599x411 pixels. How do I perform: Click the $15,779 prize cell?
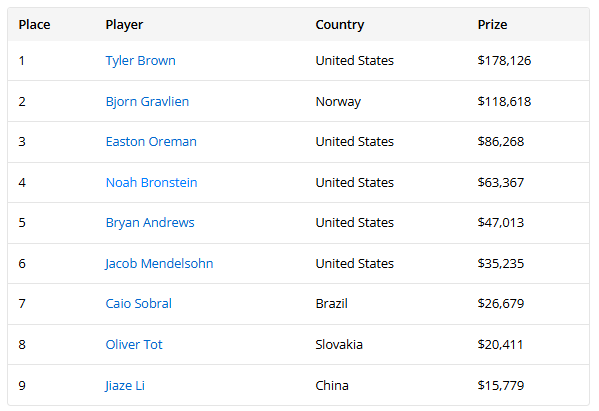point(501,385)
